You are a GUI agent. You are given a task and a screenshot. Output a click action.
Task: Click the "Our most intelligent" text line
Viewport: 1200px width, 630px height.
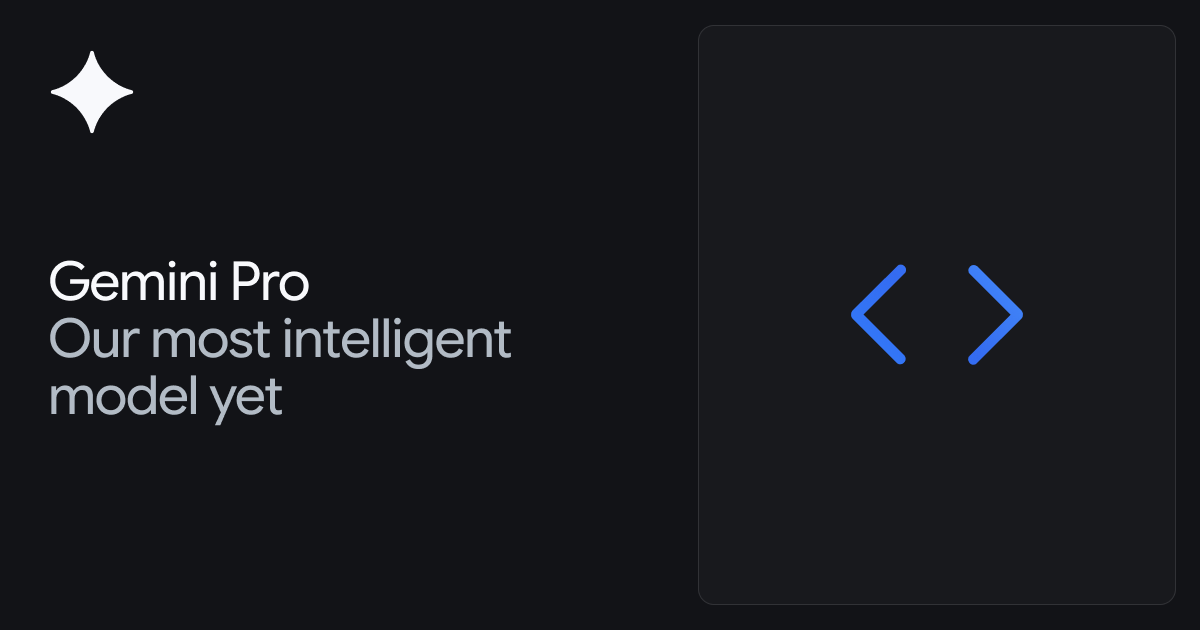tap(280, 340)
